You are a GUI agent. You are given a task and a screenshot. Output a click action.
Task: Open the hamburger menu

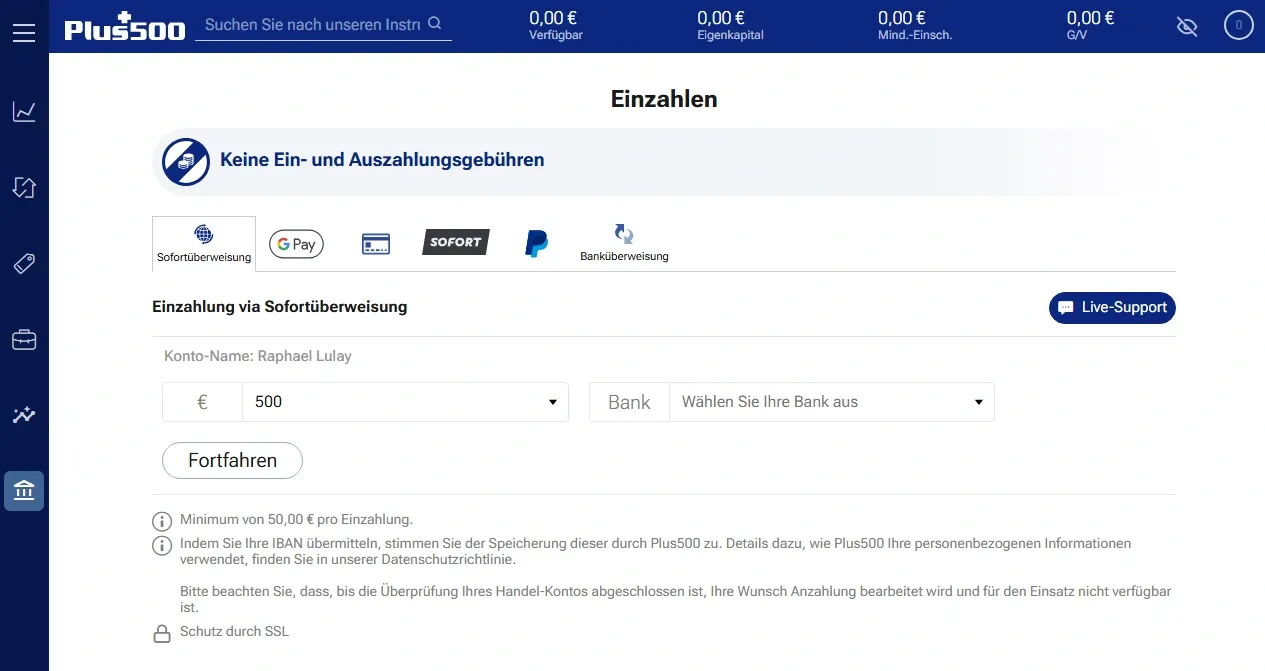tap(24, 33)
